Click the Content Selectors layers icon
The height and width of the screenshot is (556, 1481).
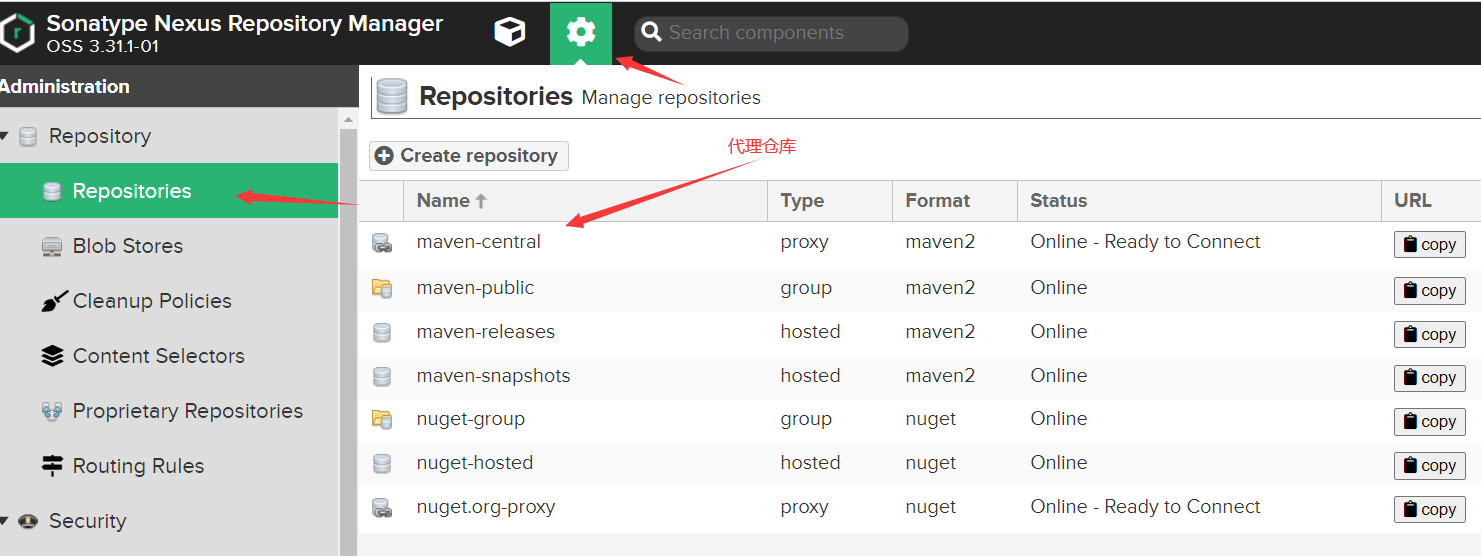pos(52,357)
